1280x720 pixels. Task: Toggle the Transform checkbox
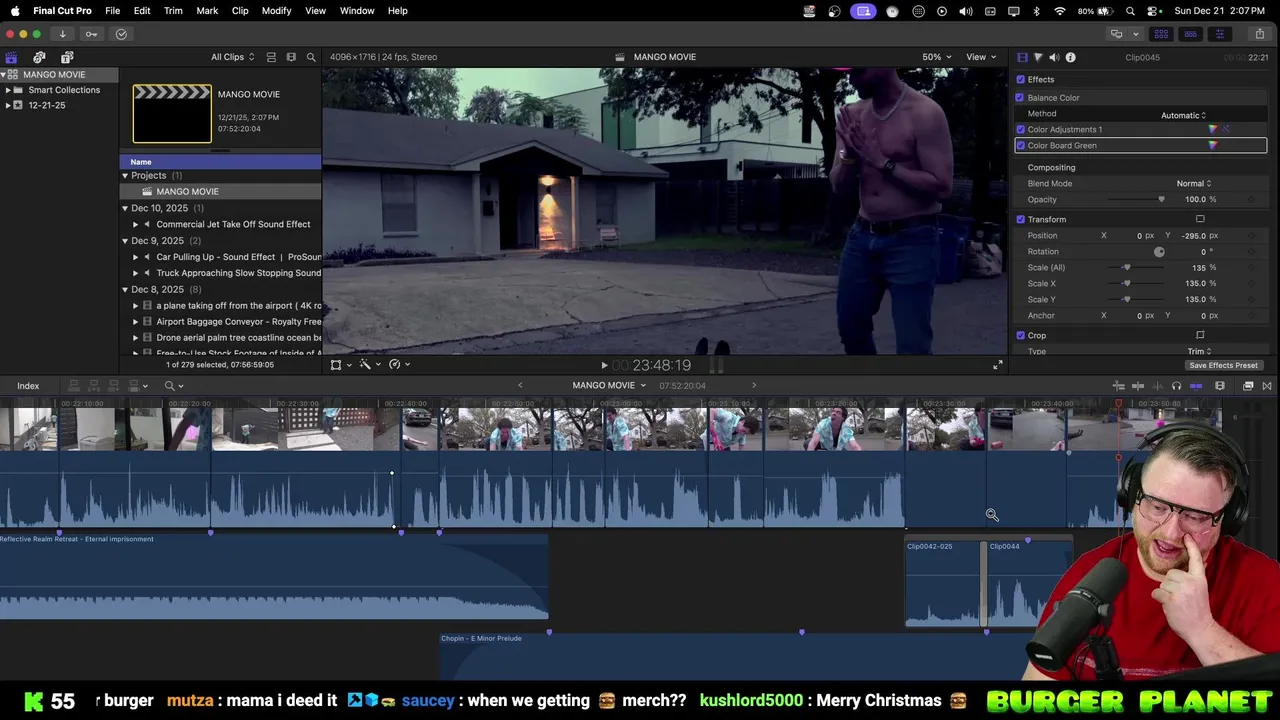pyautogui.click(x=1020, y=219)
